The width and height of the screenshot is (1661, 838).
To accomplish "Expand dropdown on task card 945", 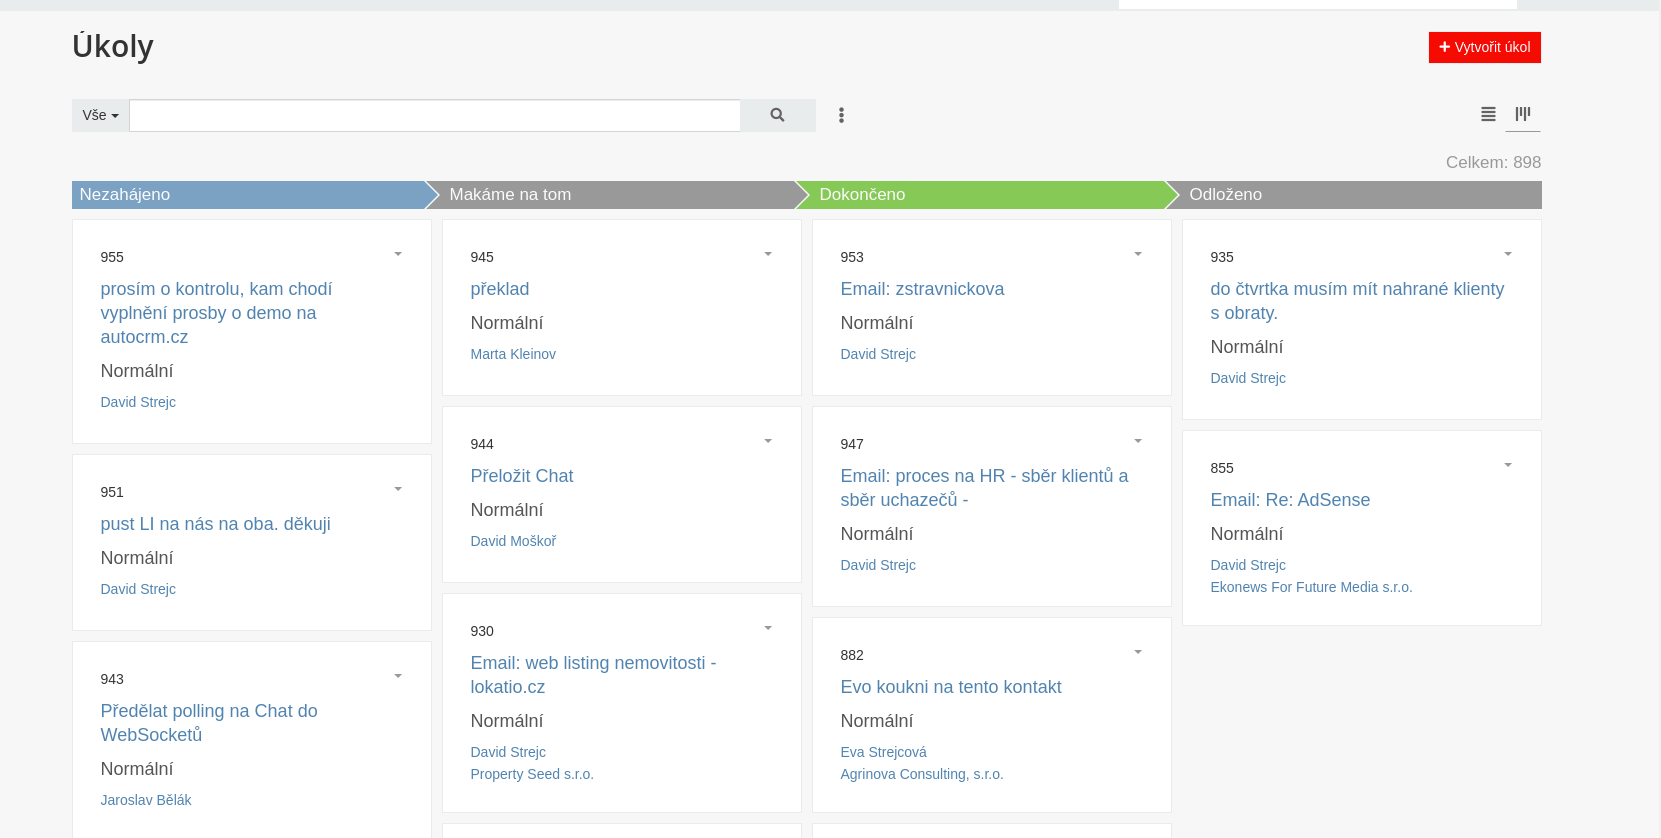I will 768,254.
